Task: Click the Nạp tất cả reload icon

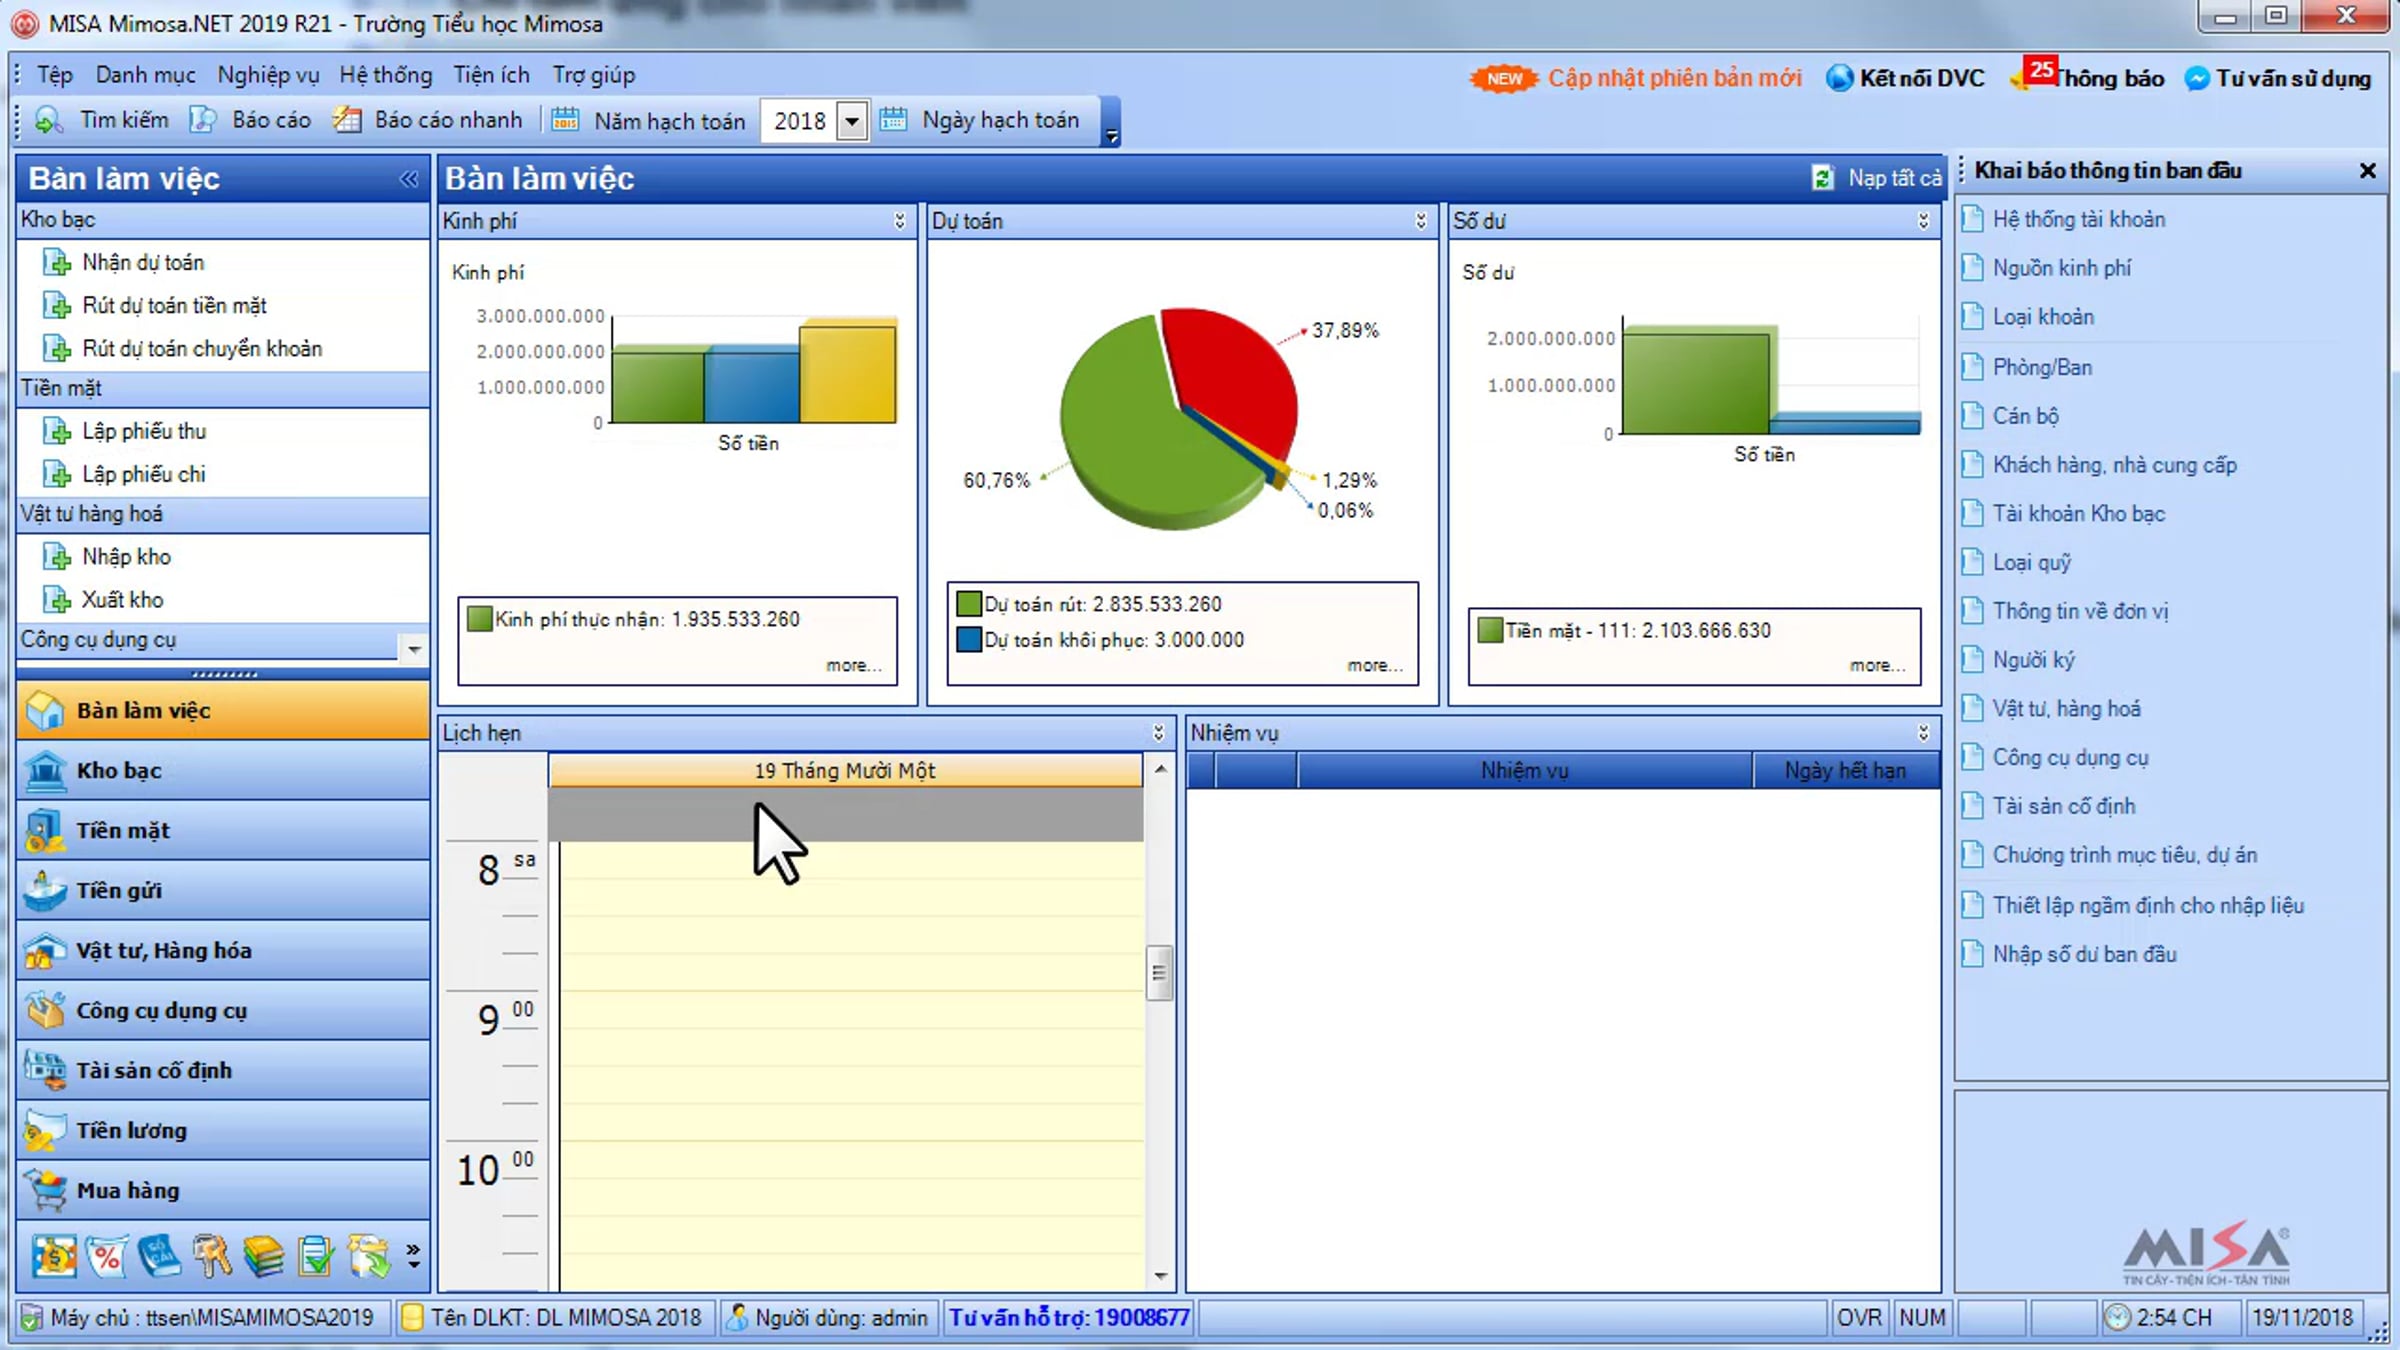Action: [x=1822, y=178]
